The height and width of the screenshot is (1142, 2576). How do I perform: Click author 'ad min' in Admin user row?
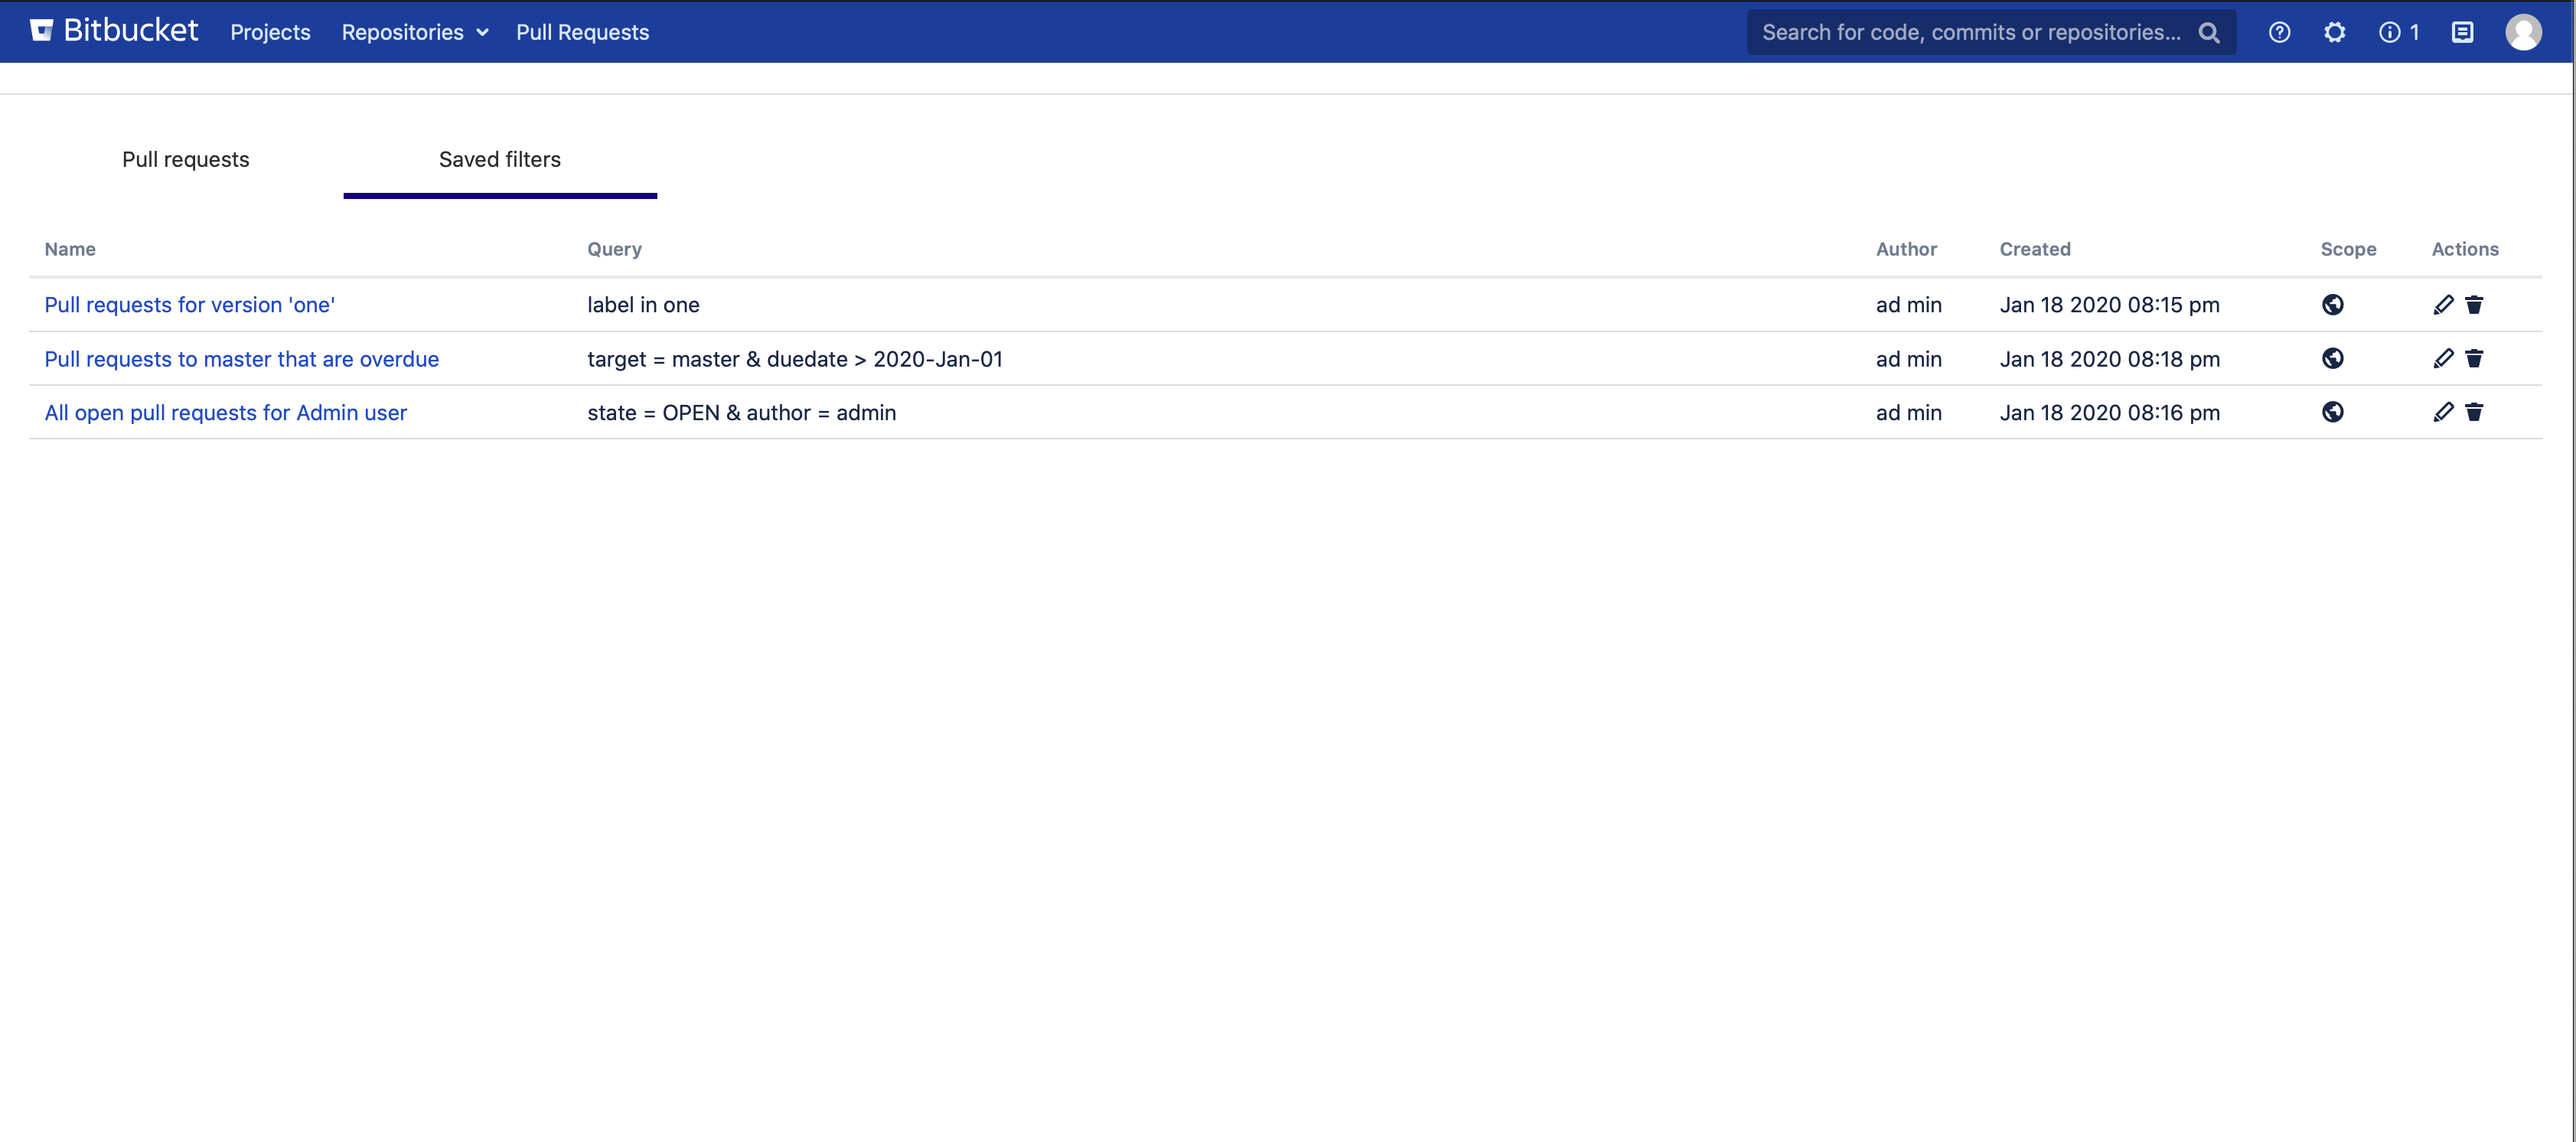point(1909,412)
